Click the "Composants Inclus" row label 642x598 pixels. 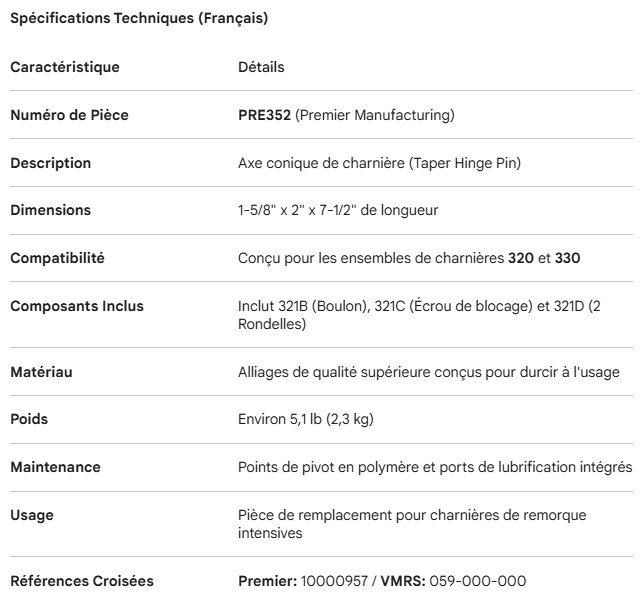[x=77, y=306]
